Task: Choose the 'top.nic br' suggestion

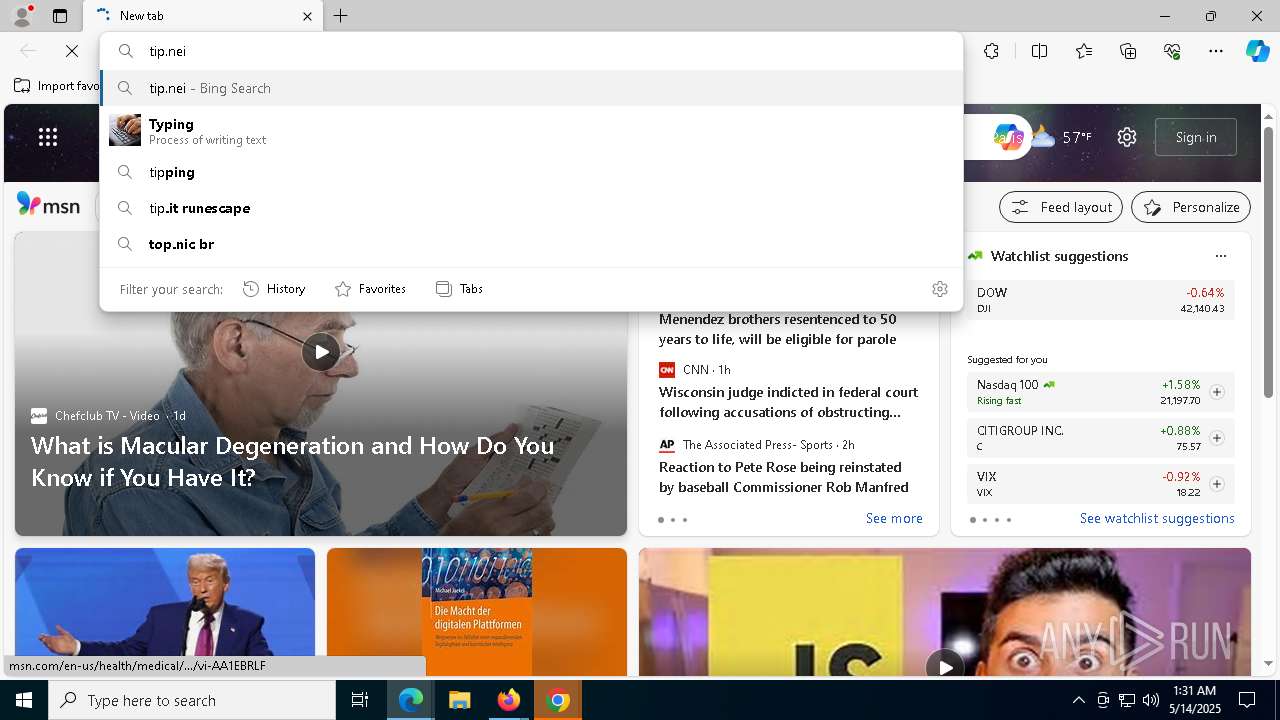Action: (531, 244)
